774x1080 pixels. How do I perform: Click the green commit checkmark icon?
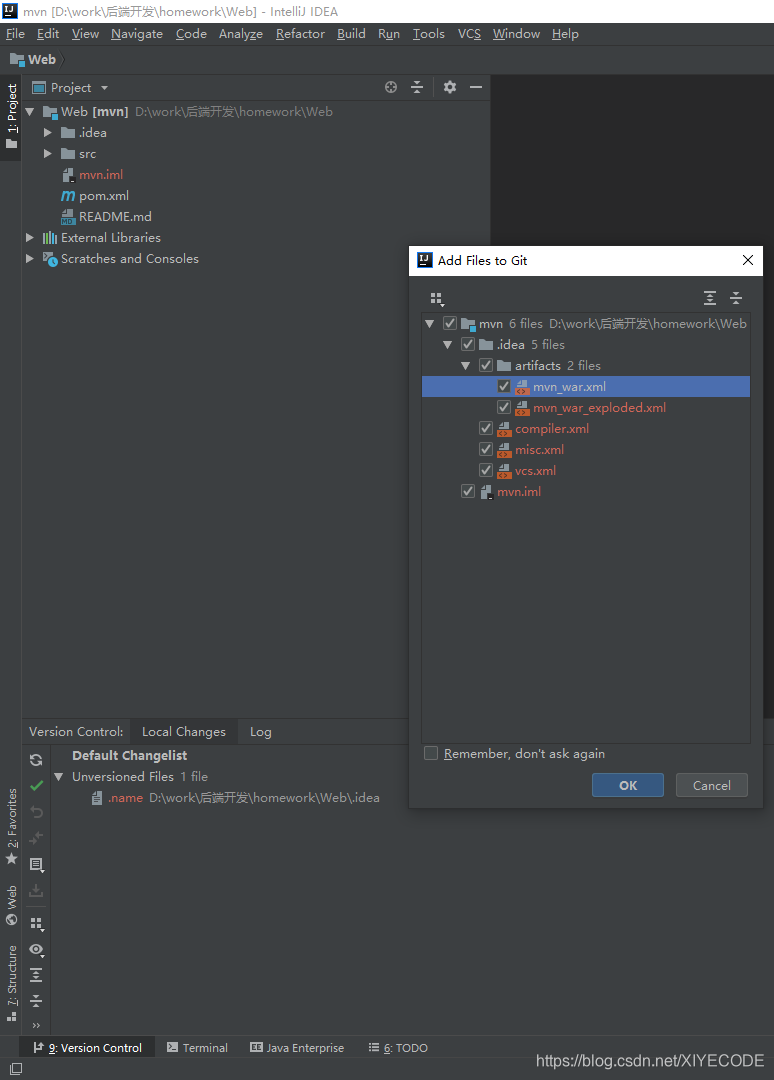click(36, 785)
